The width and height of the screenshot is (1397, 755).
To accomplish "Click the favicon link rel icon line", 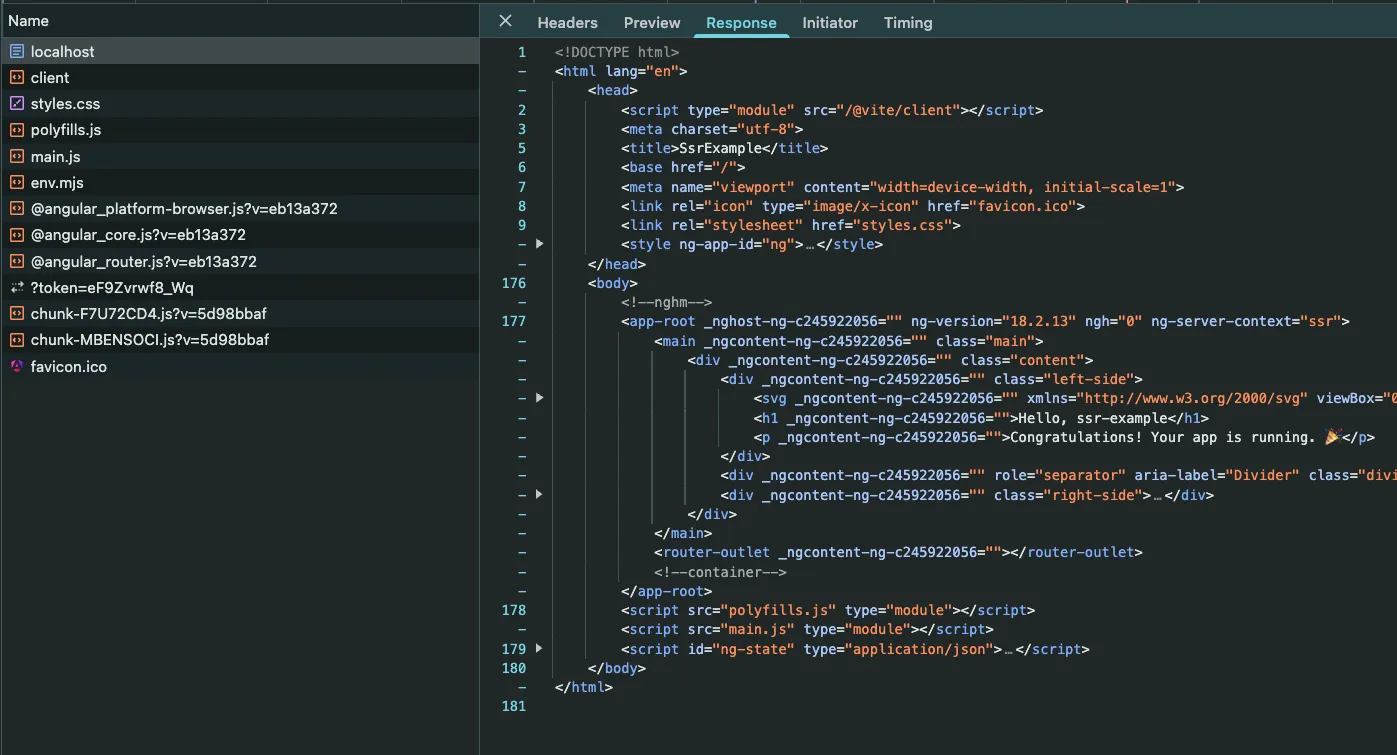I will [x=853, y=206].
